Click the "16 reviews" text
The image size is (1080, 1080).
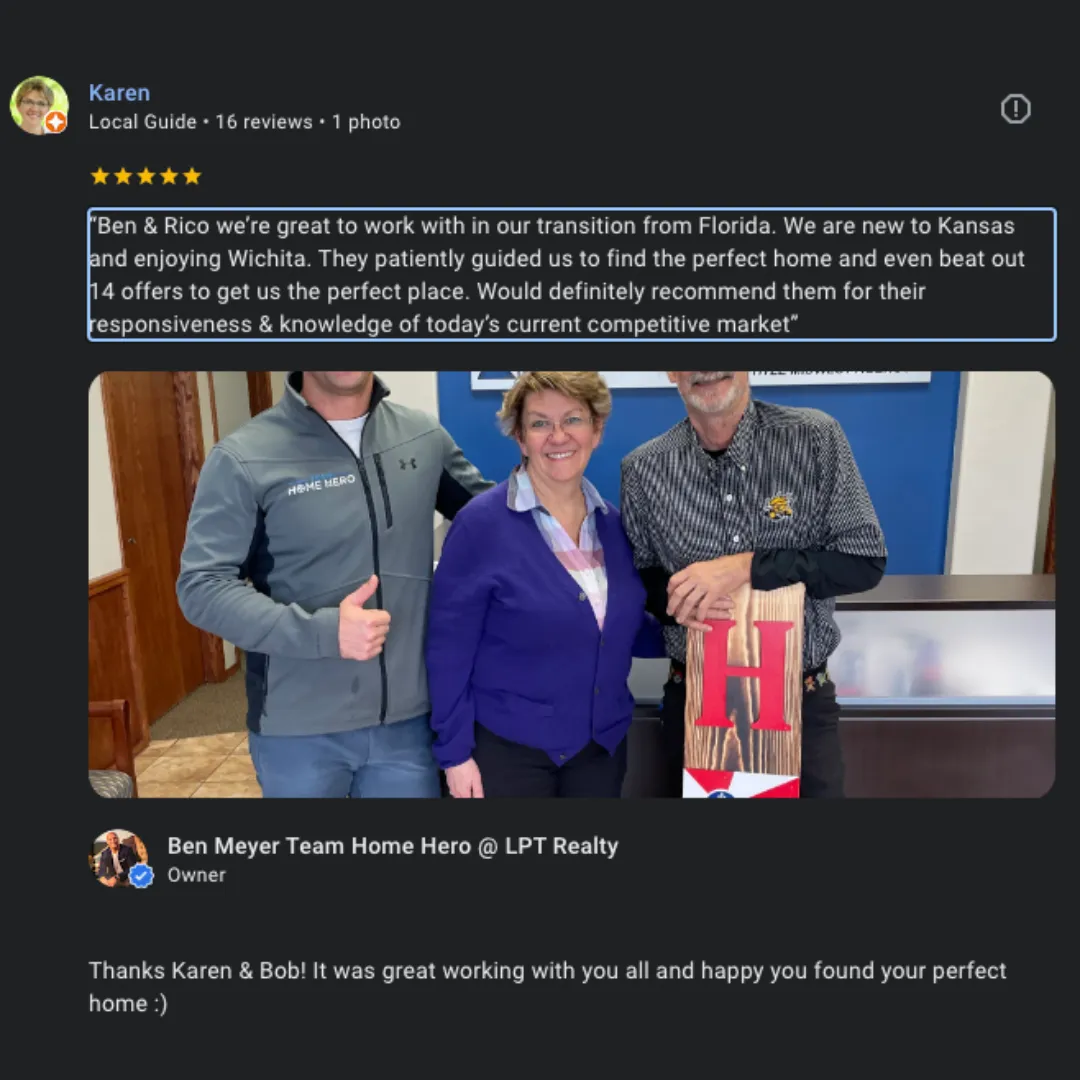264,122
